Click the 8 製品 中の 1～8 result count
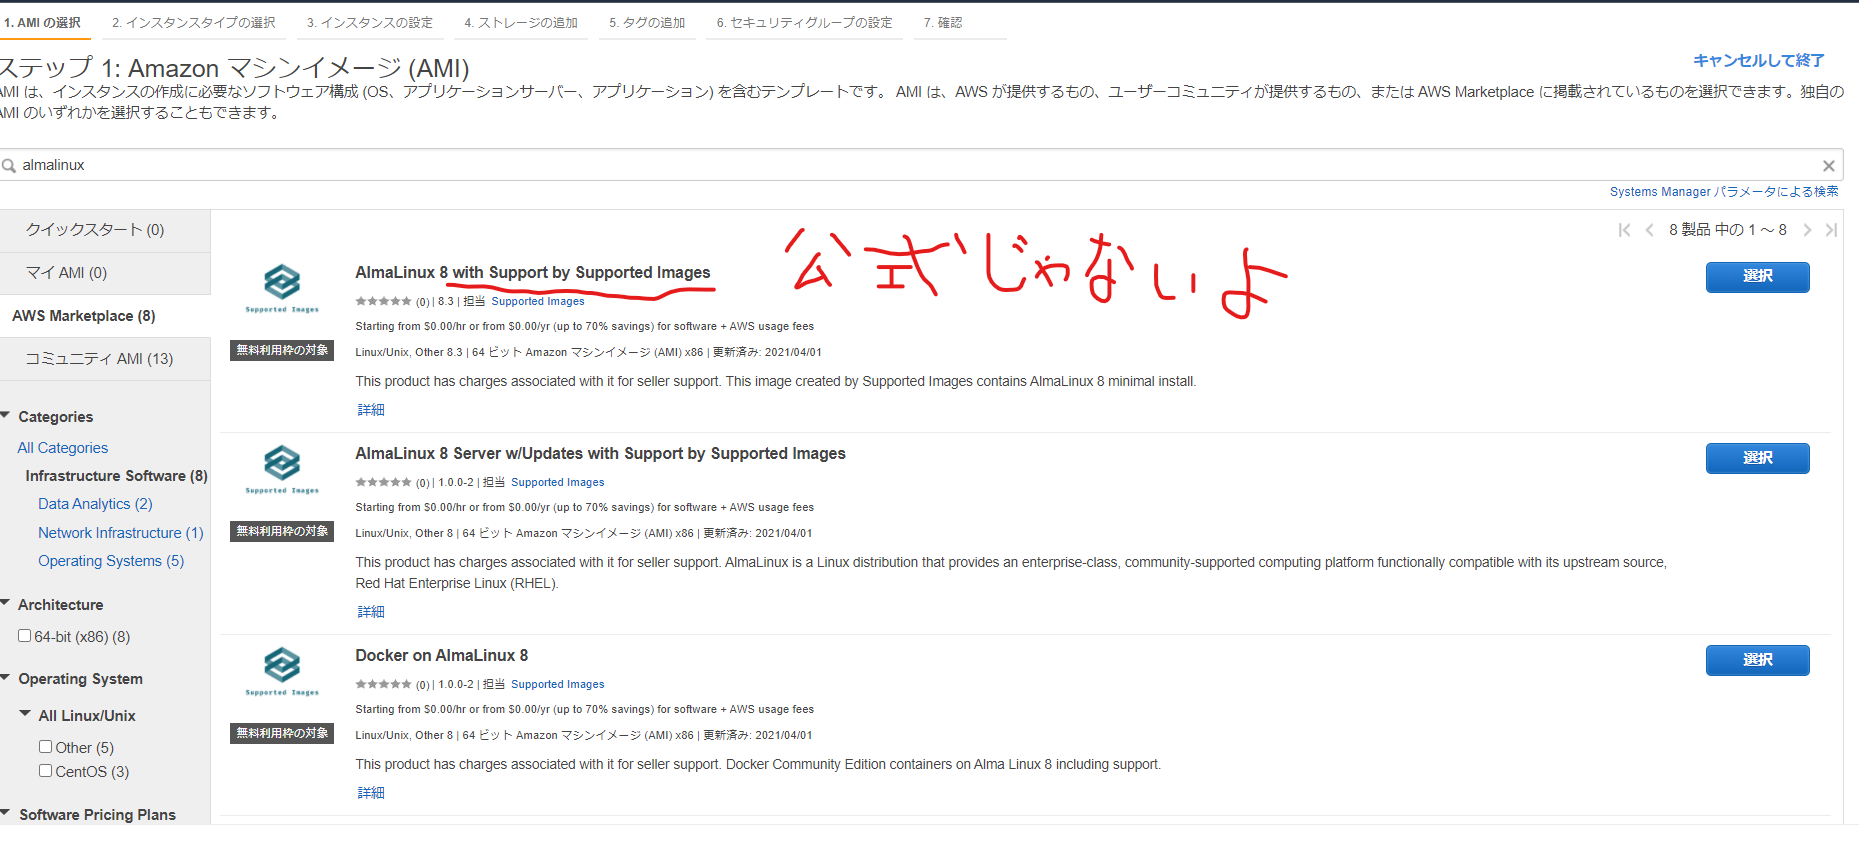Viewport: 1859px width, 842px height. [x=1727, y=230]
